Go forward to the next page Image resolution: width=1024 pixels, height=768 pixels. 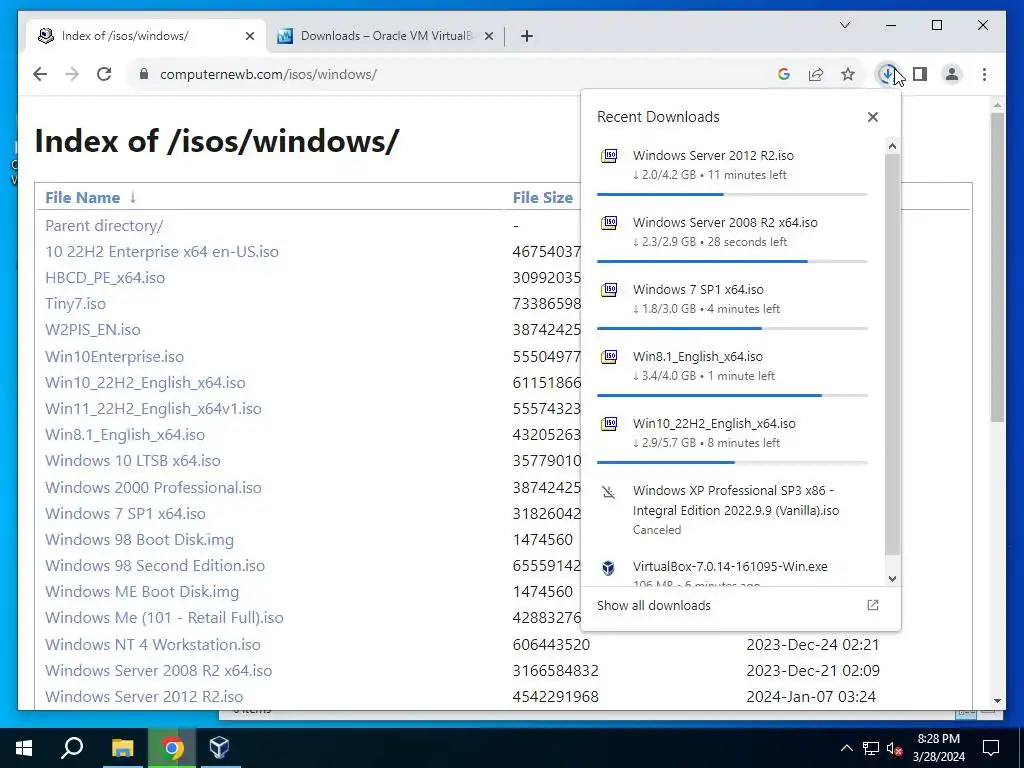72,74
